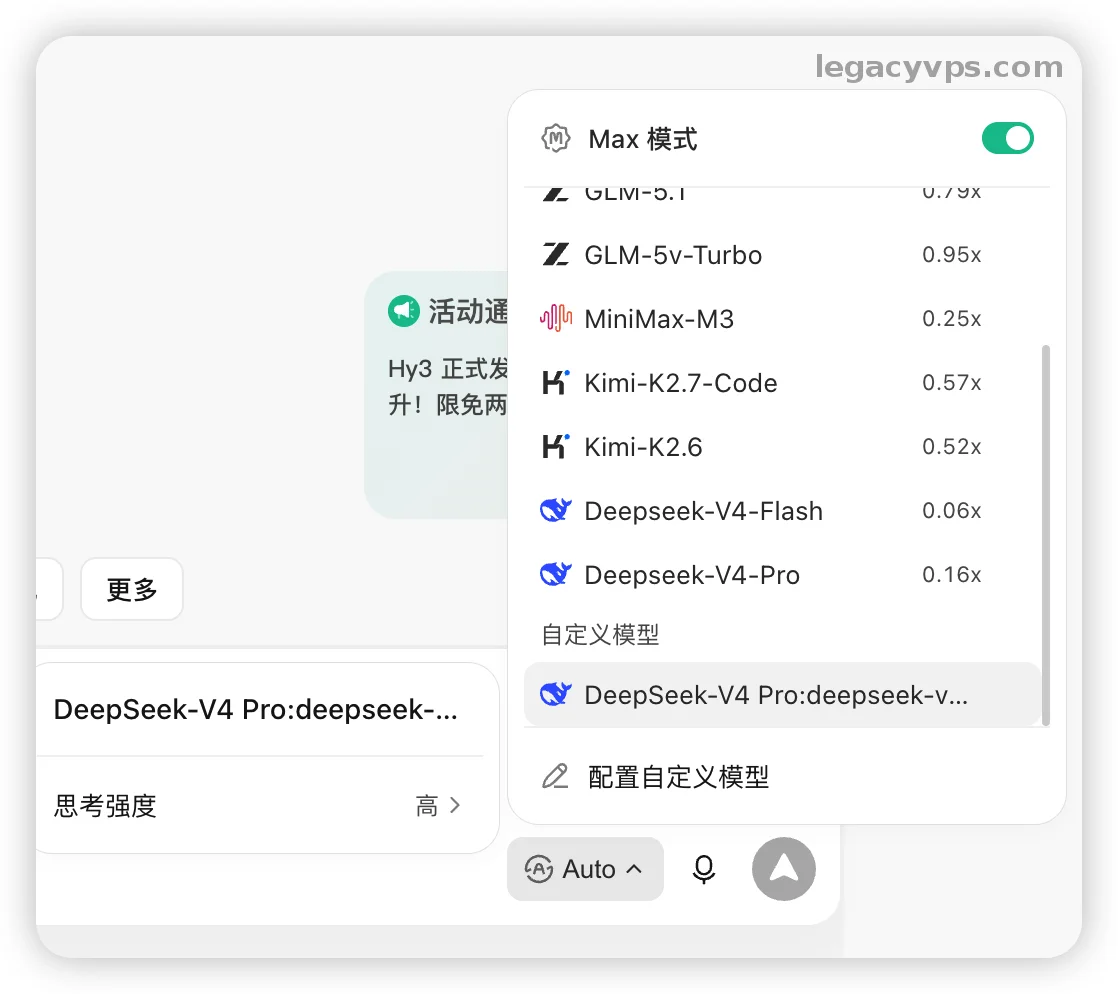Click the model list vertical scrollbar
Image resolution: width=1118 pixels, height=994 pixels.
[x=1046, y=535]
